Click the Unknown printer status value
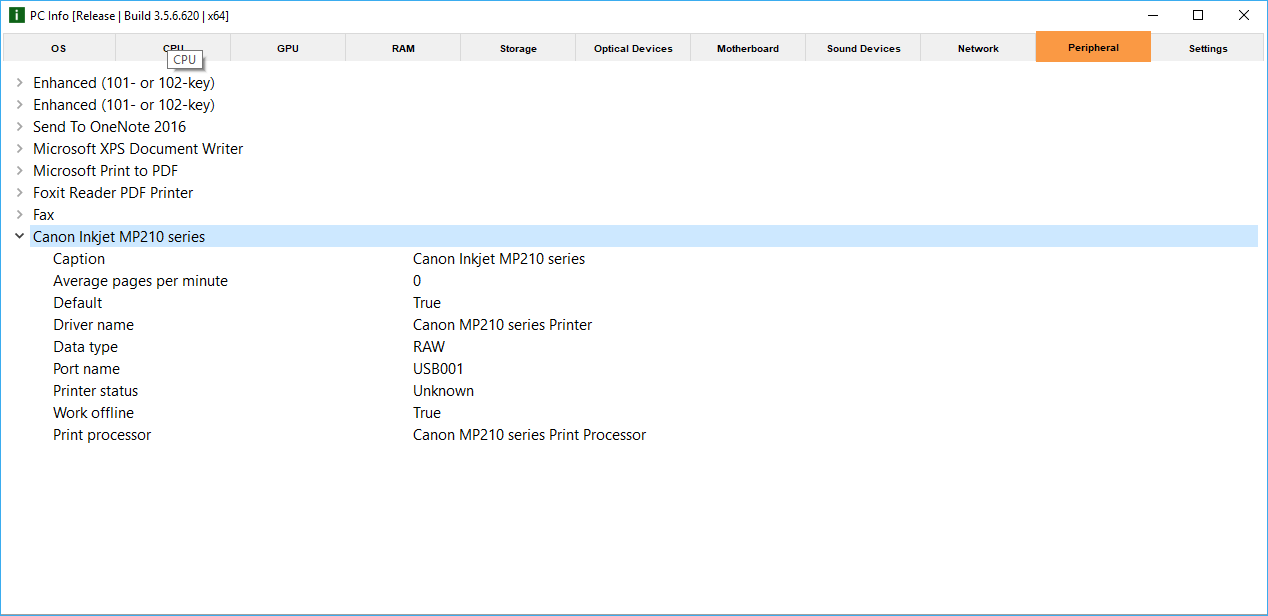The height and width of the screenshot is (616, 1268). (444, 391)
